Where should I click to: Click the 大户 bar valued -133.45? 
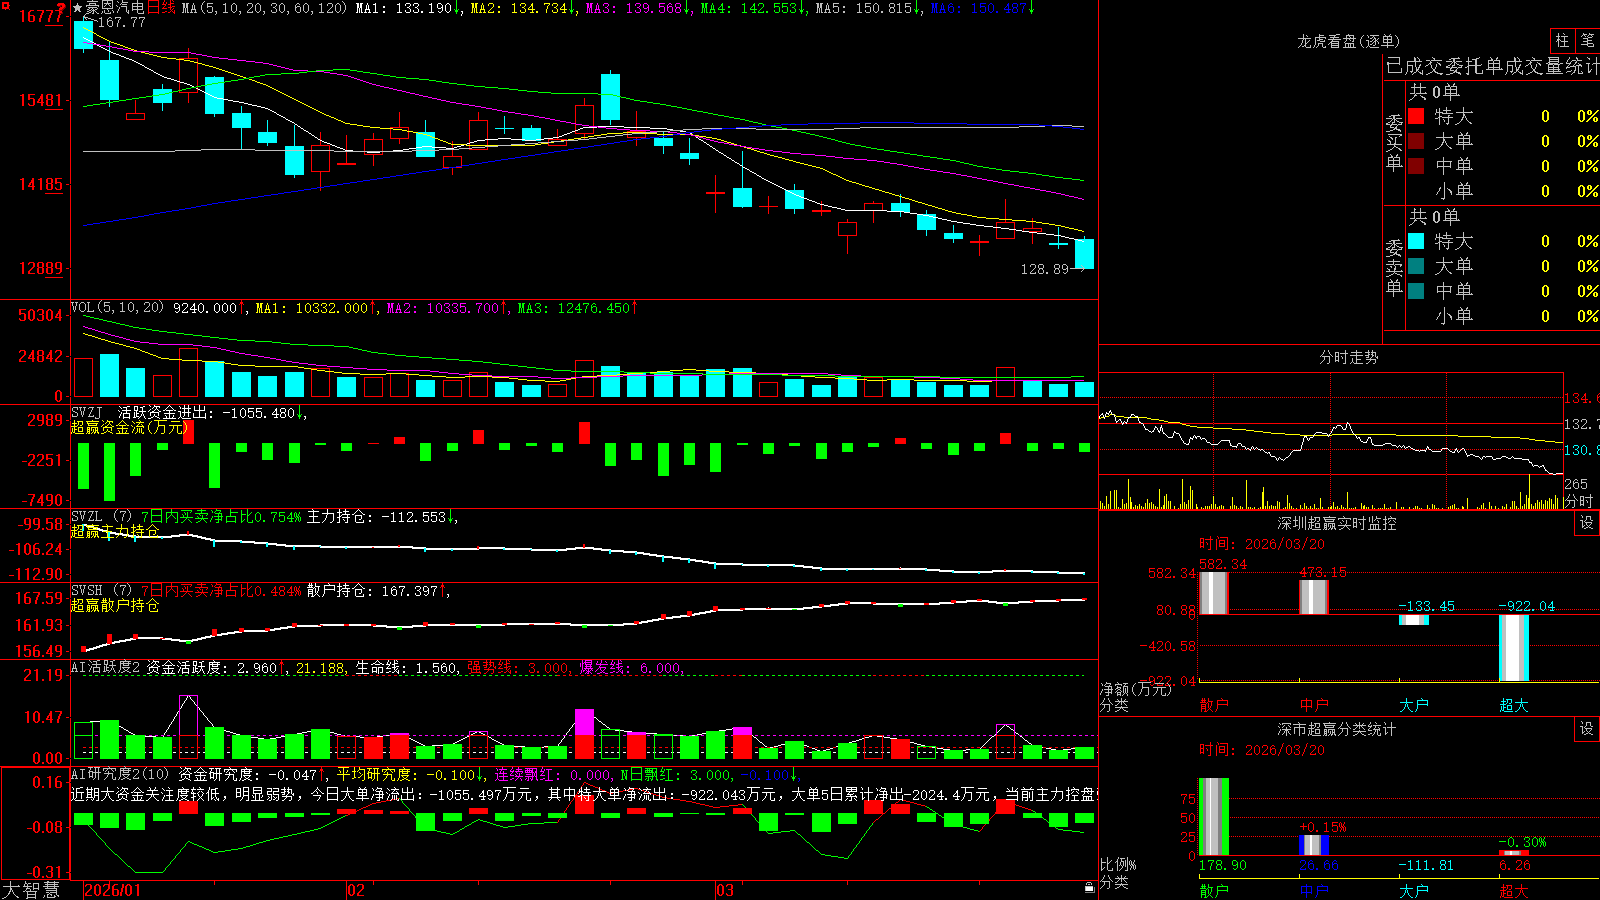[1413, 620]
